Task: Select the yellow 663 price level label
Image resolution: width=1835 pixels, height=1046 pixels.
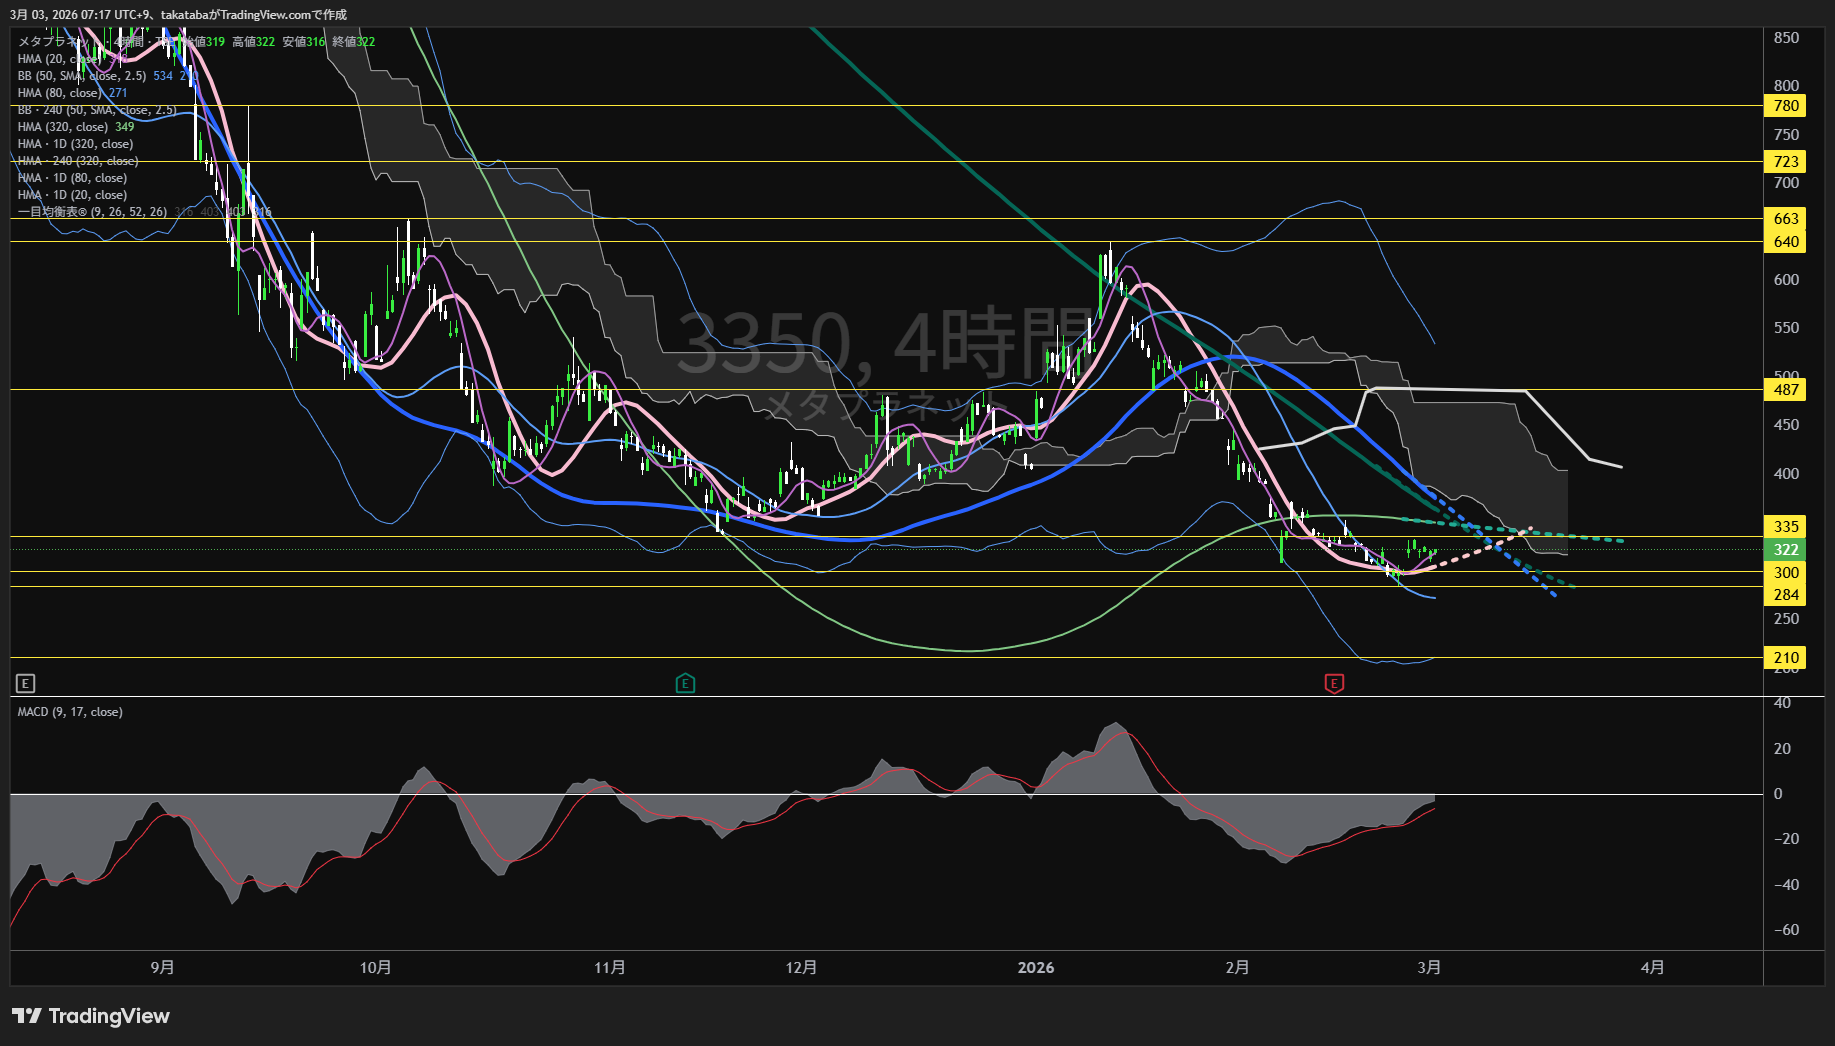Action: (1785, 219)
